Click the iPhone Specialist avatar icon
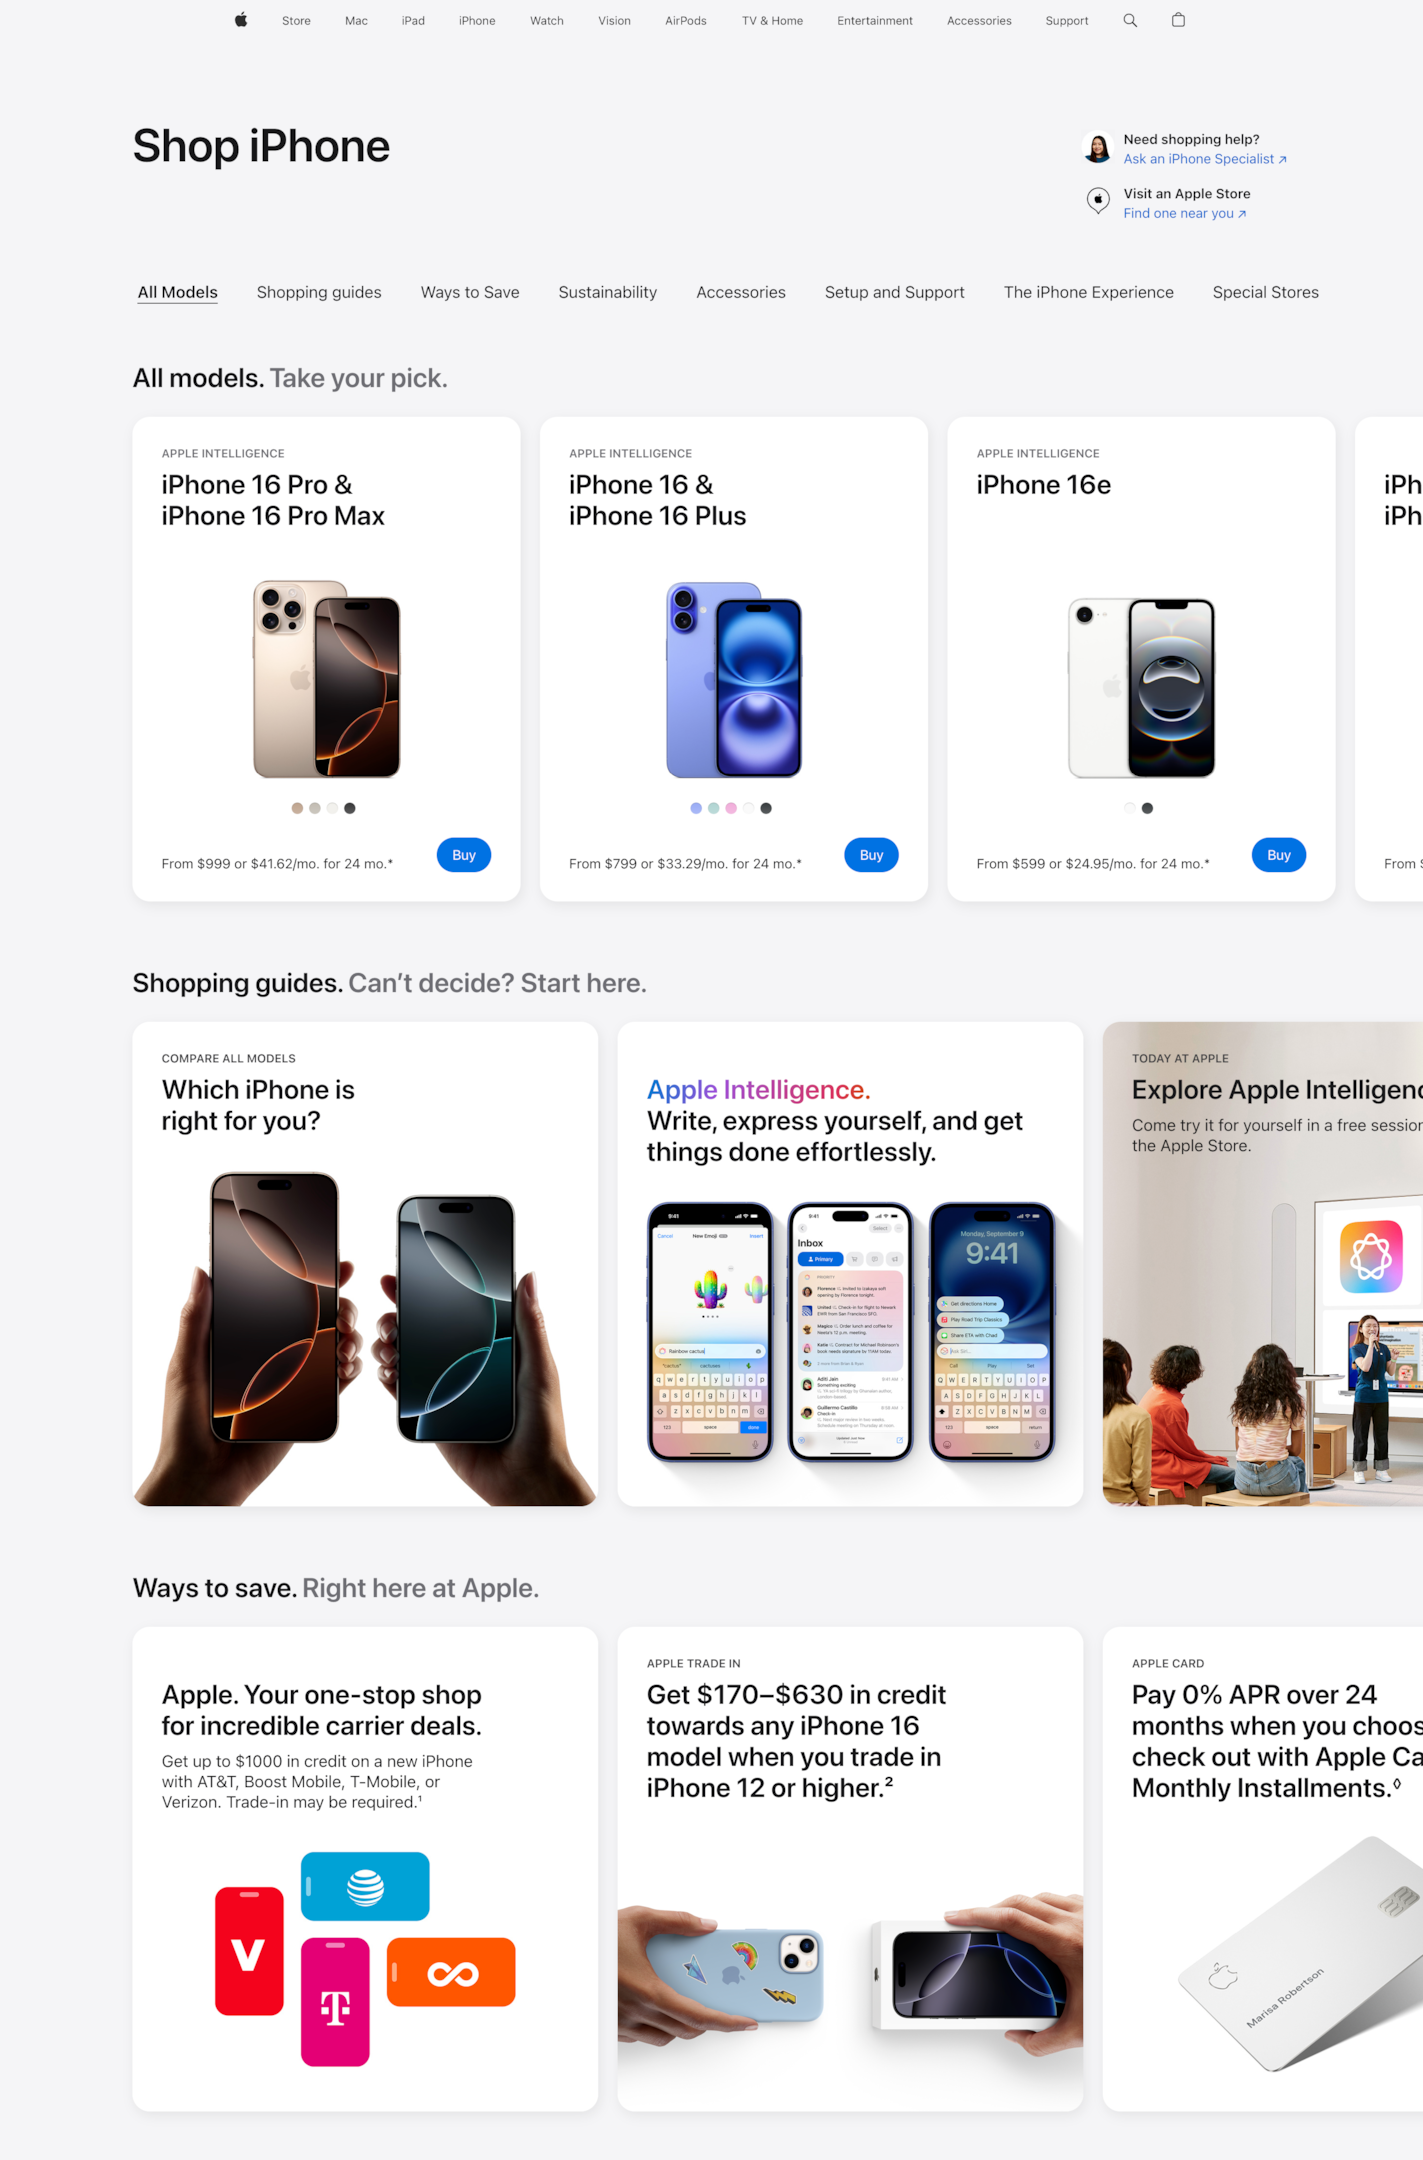This screenshot has height=2160, width=1423. click(1098, 148)
